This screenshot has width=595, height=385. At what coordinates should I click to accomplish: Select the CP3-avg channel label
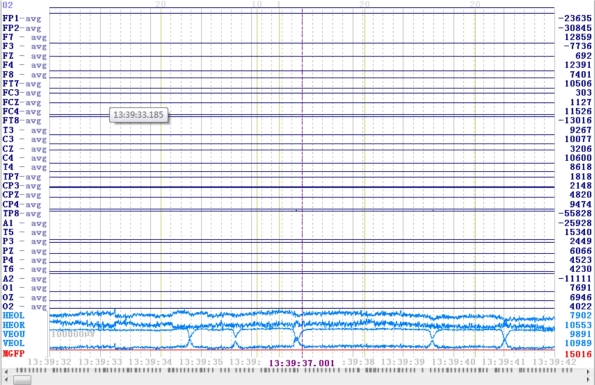point(22,186)
